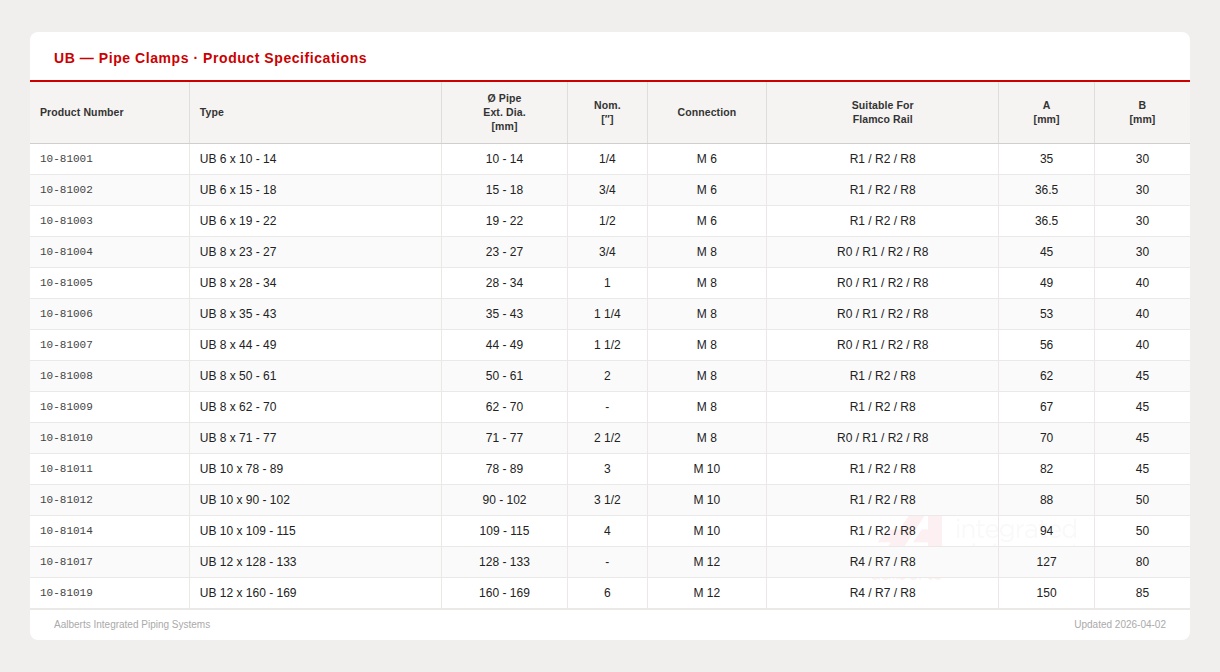Click the Product Number column header
Screen dimensions: 1220x672
(x=82, y=112)
